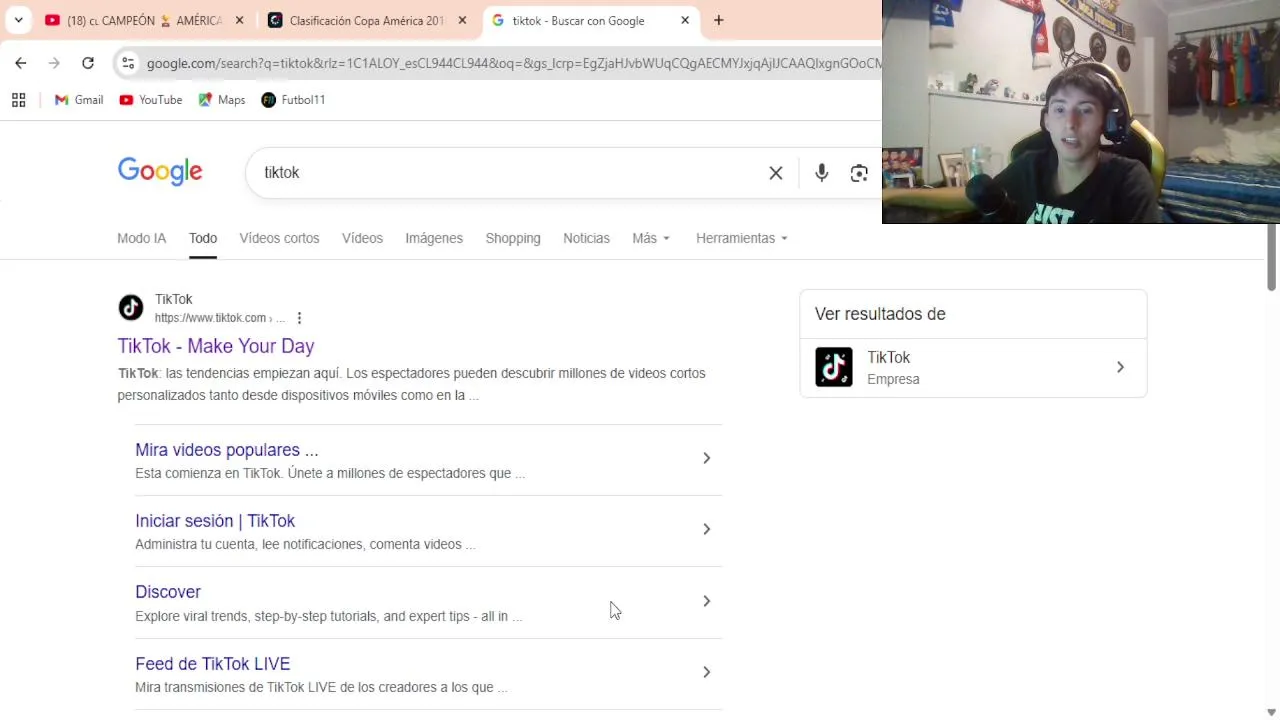Search by image with Google Lens
Screen dimensions: 1280x720
[x=859, y=173]
